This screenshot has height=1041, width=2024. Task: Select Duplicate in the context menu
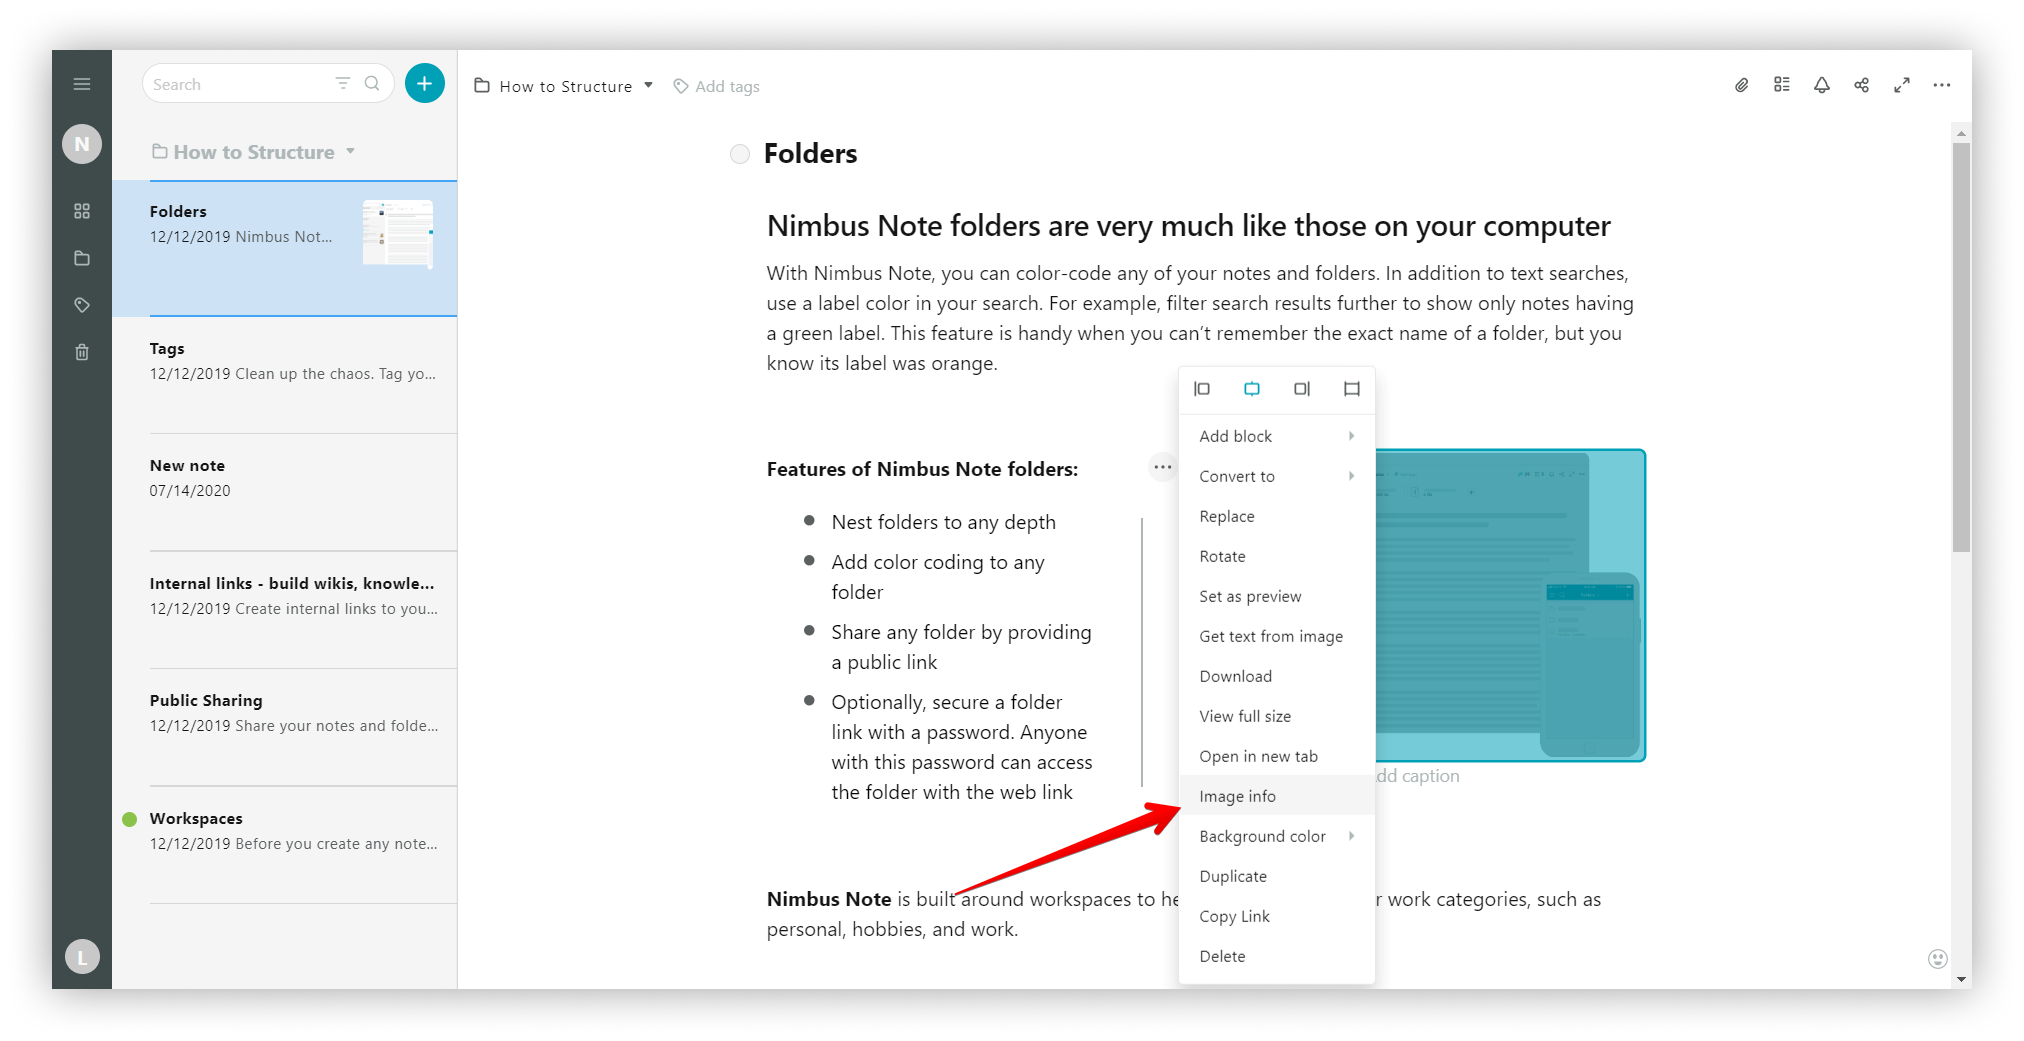(1277, 876)
